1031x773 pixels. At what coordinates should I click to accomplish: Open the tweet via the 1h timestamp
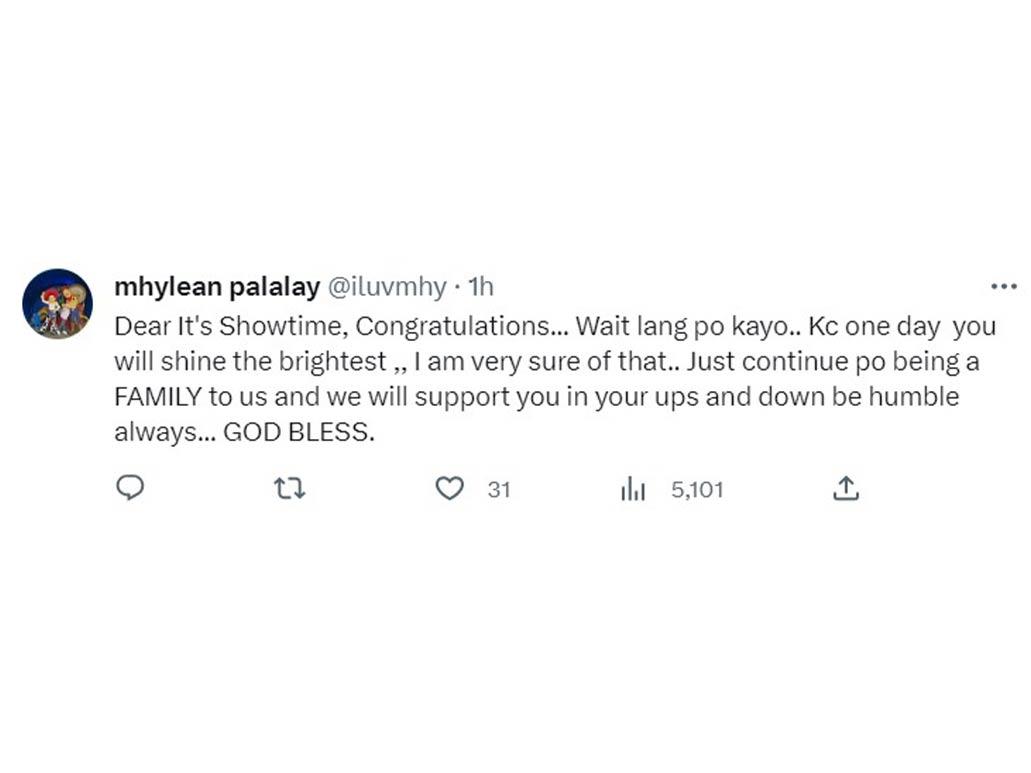pos(478,286)
